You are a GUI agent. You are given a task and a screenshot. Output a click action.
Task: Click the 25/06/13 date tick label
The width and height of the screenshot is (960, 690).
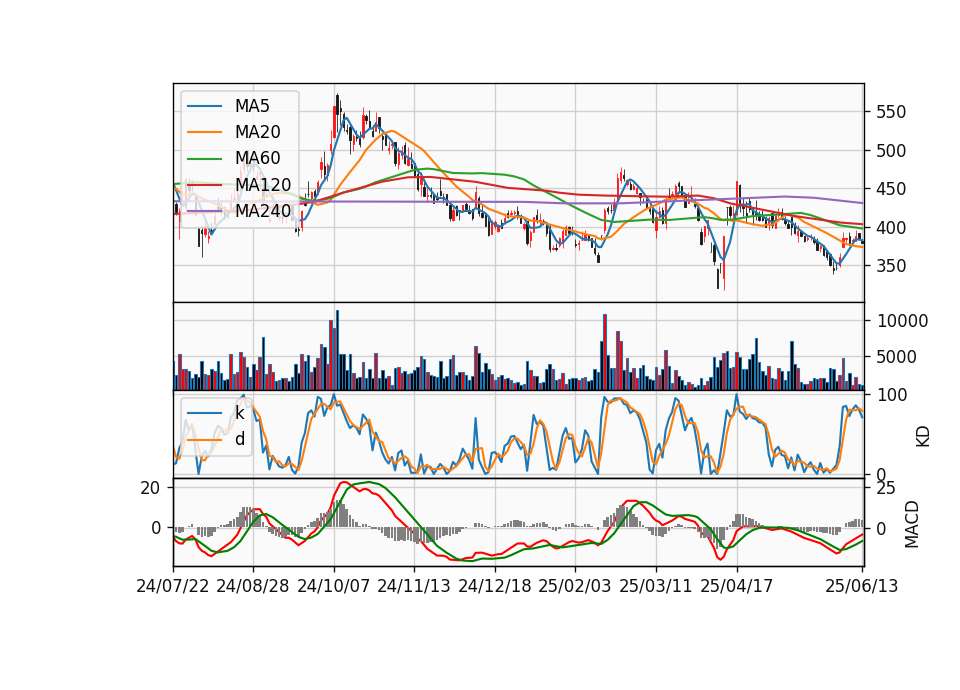[861, 586]
